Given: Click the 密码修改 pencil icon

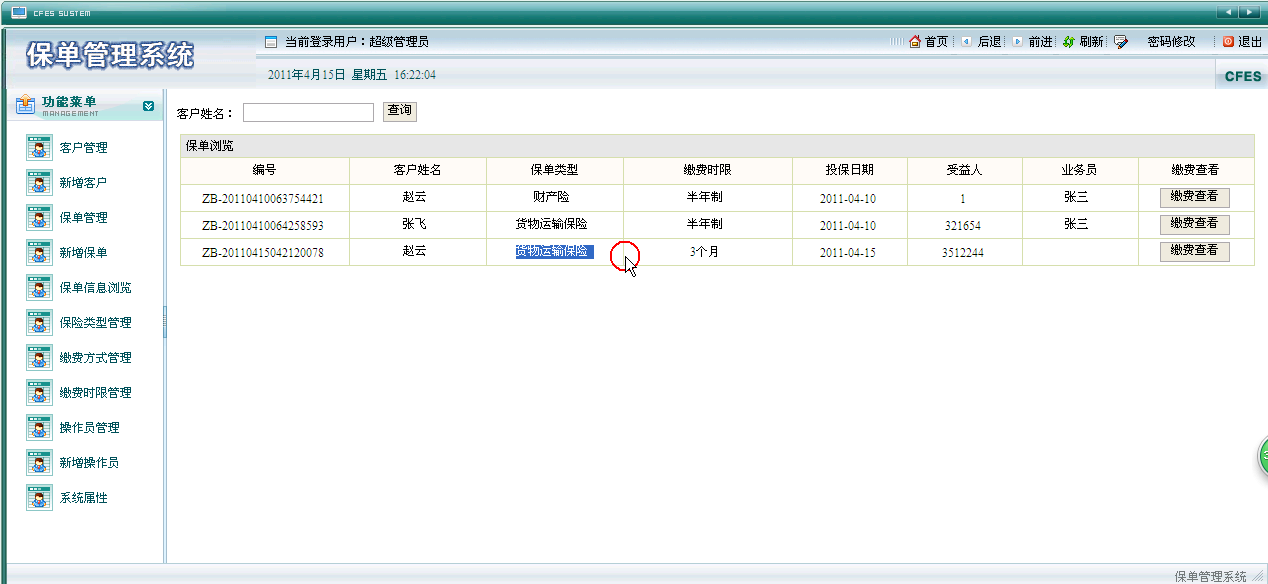Looking at the screenshot, I should [x=1121, y=42].
